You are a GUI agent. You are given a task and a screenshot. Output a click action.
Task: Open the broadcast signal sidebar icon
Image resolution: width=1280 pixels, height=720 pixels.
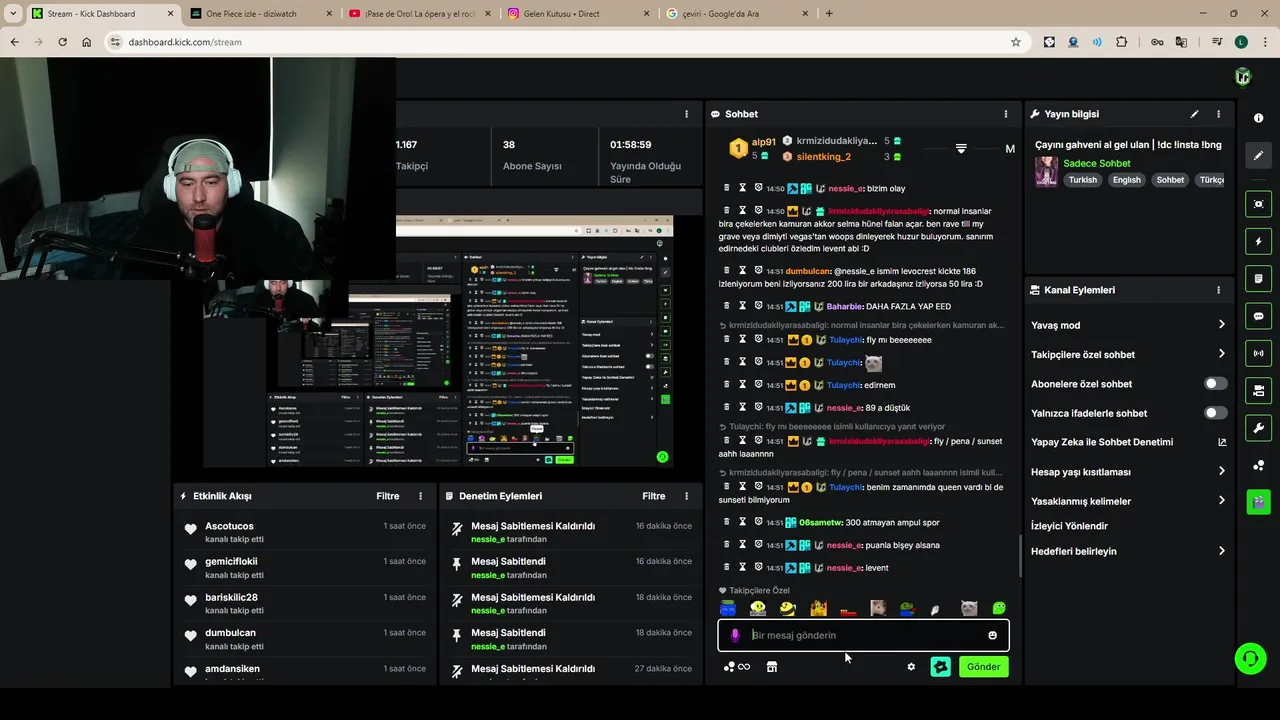tap(1258, 353)
